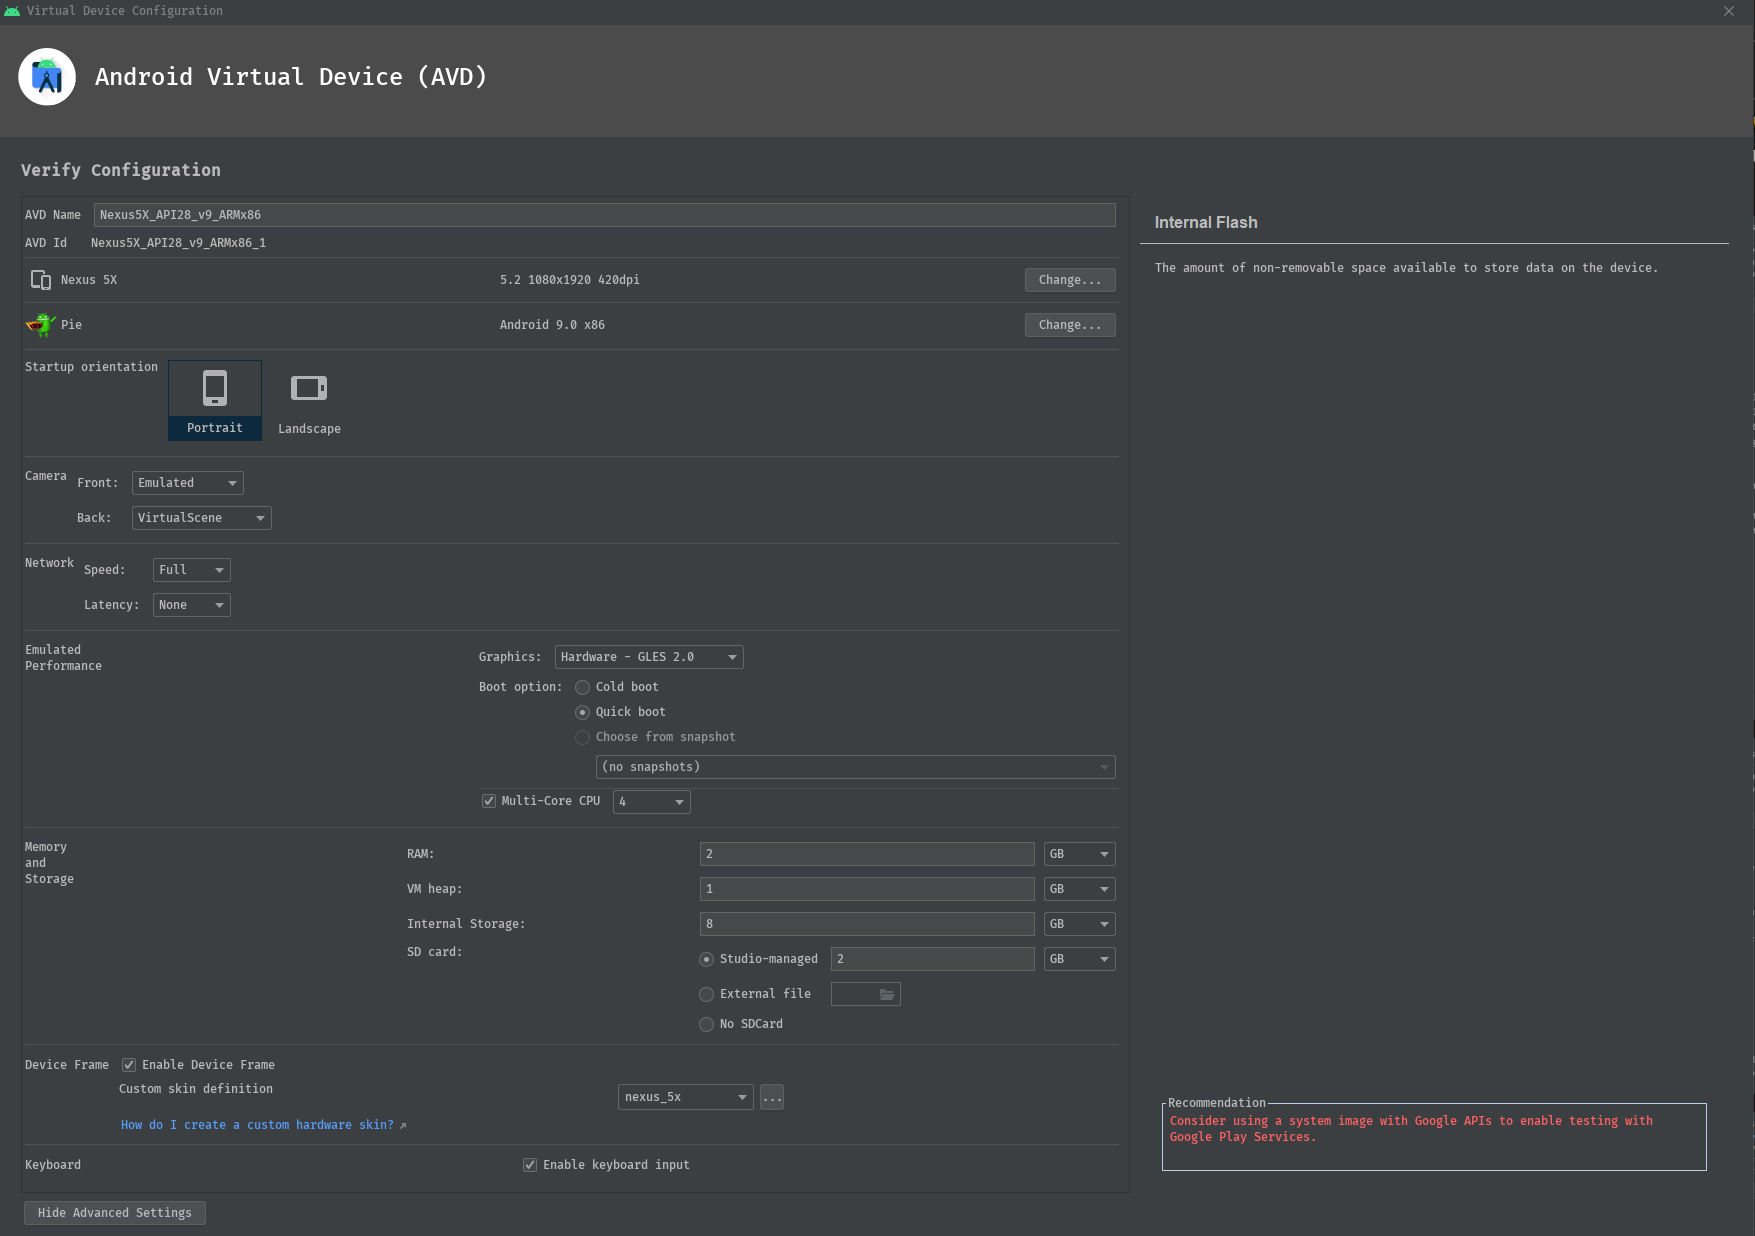This screenshot has width=1755, height=1236.
Task: Open the Back camera VirtualScene dropdown
Action: 202,518
